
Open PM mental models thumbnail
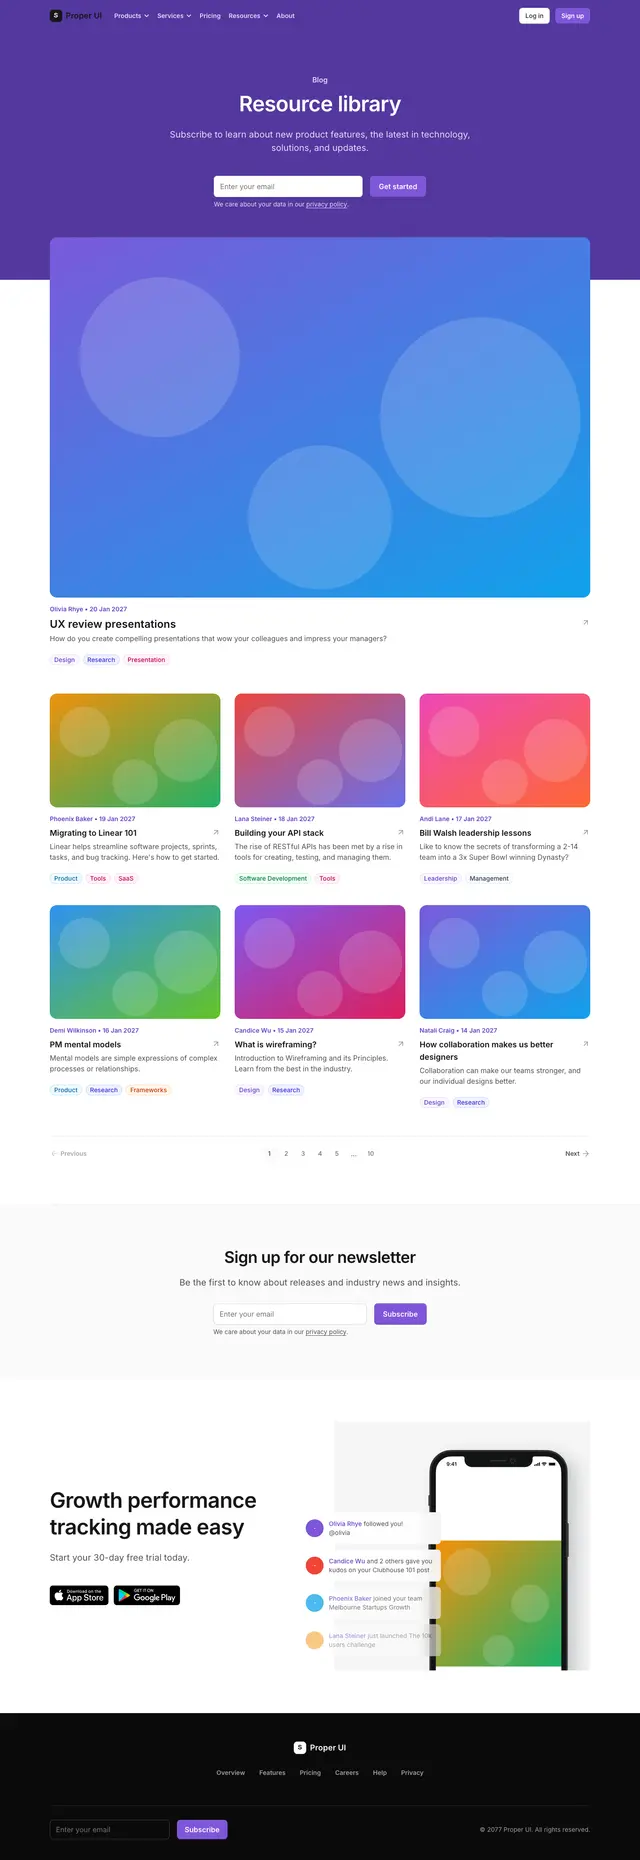[135, 962]
